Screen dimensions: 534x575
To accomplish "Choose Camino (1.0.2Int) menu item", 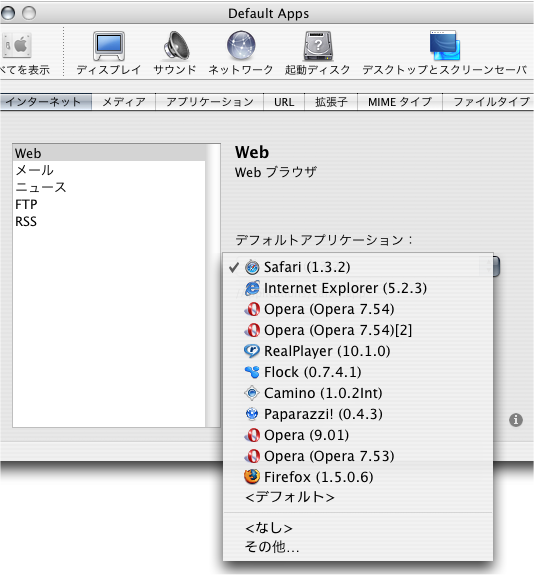I will [358, 393].
